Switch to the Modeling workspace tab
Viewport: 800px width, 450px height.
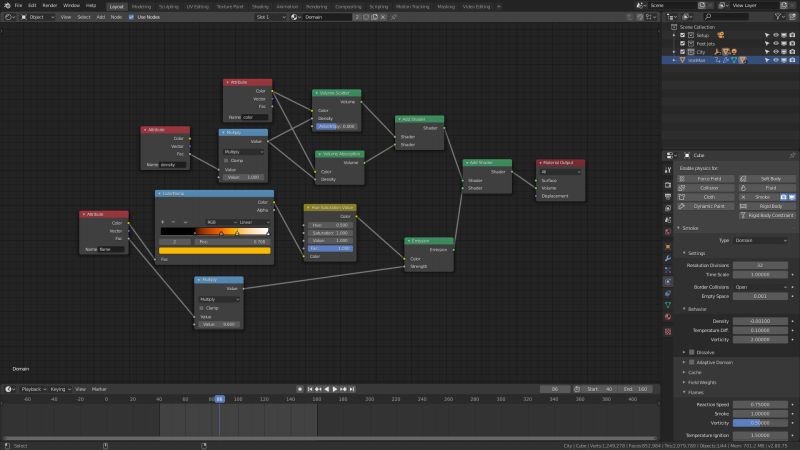141,7
